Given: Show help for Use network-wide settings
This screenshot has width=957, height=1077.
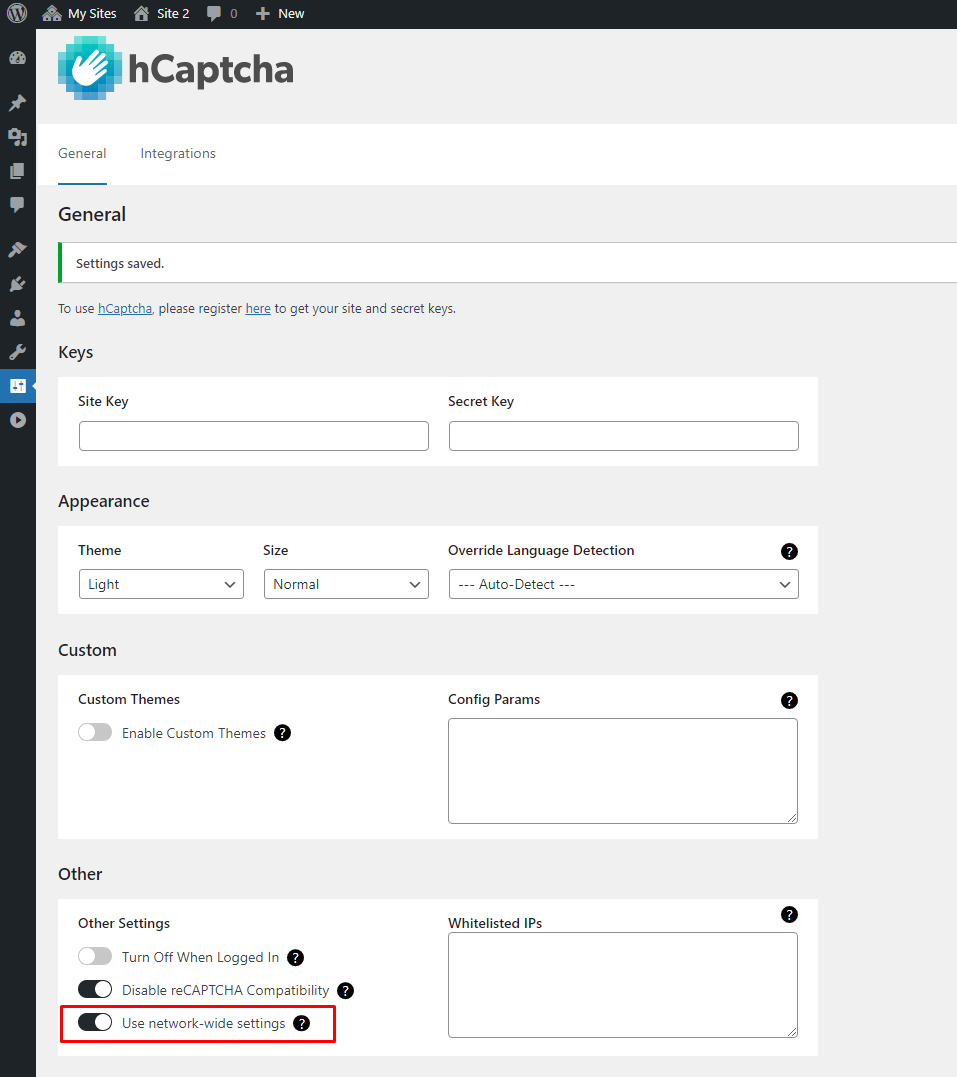Looking at the screenshot, I should [x=302, y=1023].
